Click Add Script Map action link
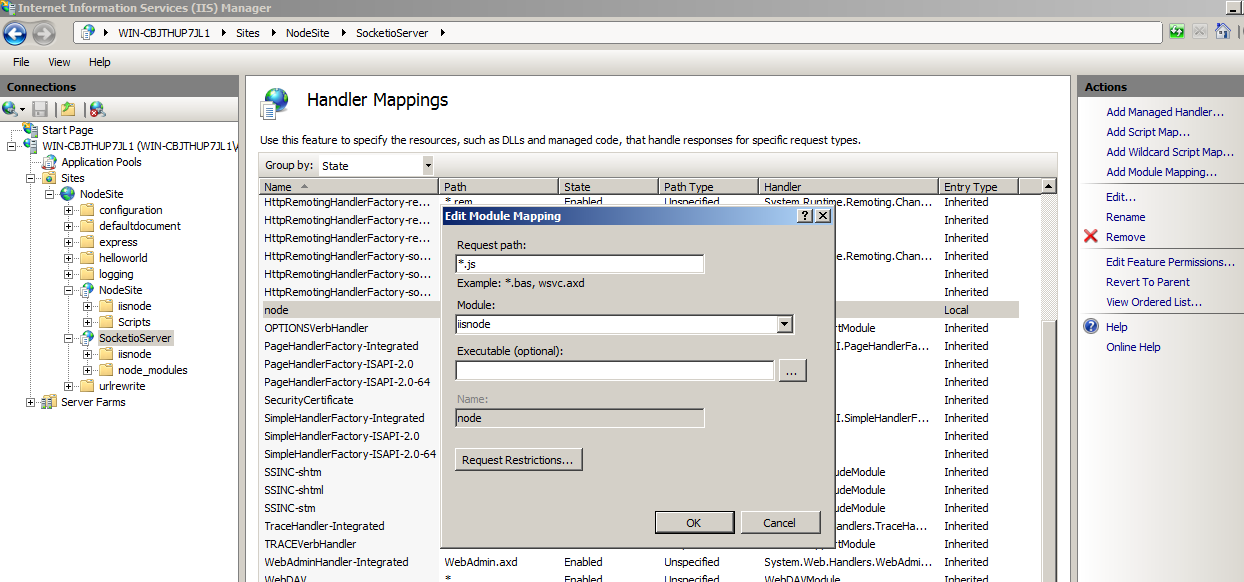 [x=1148, y=132]
